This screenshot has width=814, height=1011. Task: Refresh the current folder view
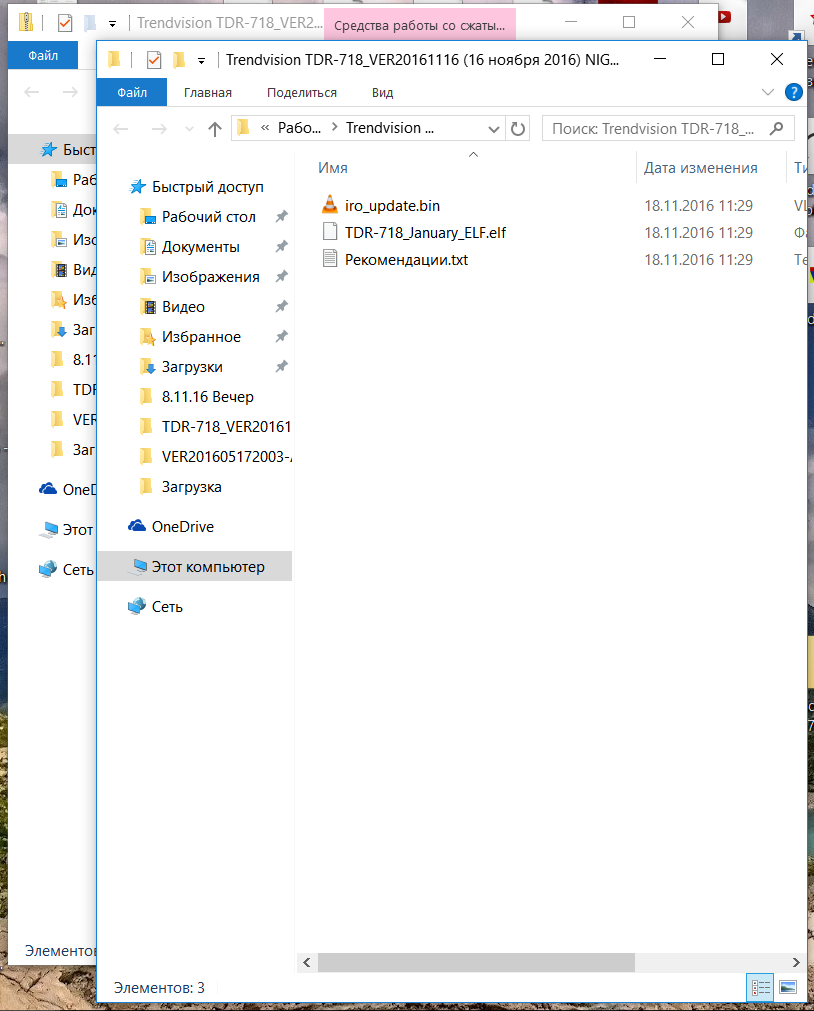tap(518, 128)
